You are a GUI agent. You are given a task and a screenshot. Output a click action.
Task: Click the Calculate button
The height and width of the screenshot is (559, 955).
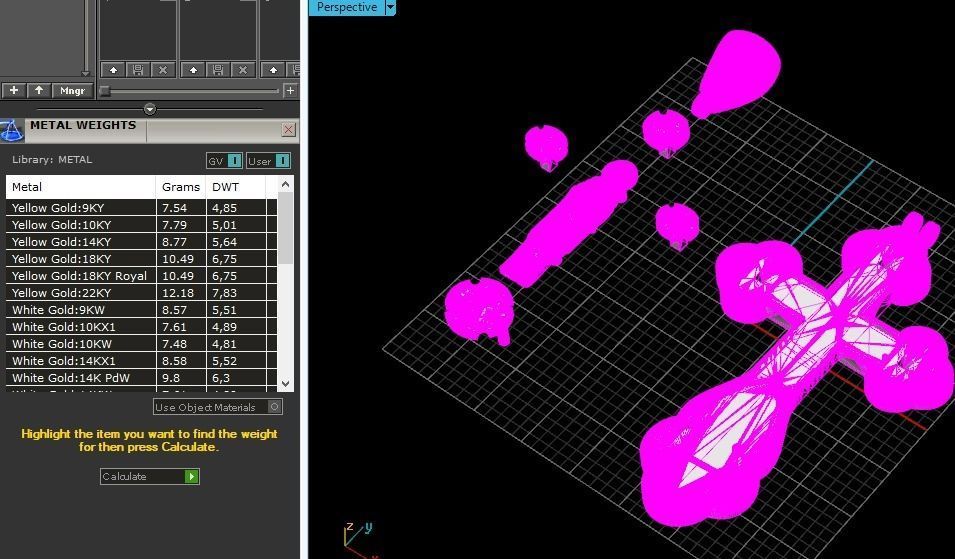tap(150, 476)
